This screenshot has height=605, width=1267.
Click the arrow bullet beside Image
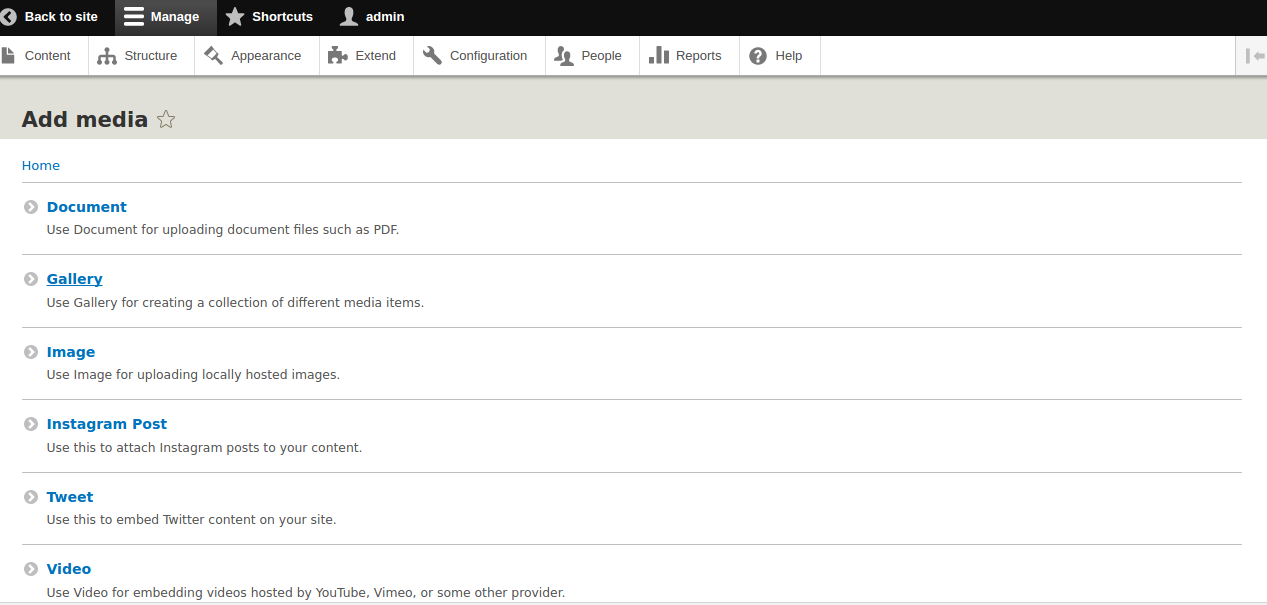(31, 353)
